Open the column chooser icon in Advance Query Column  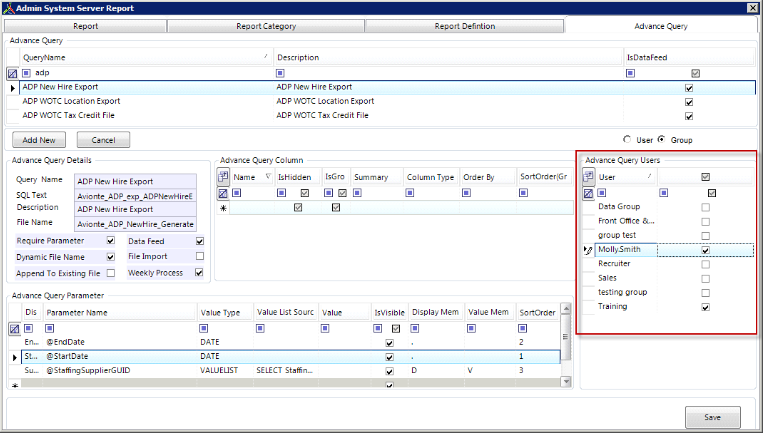[x=223, y=177]
